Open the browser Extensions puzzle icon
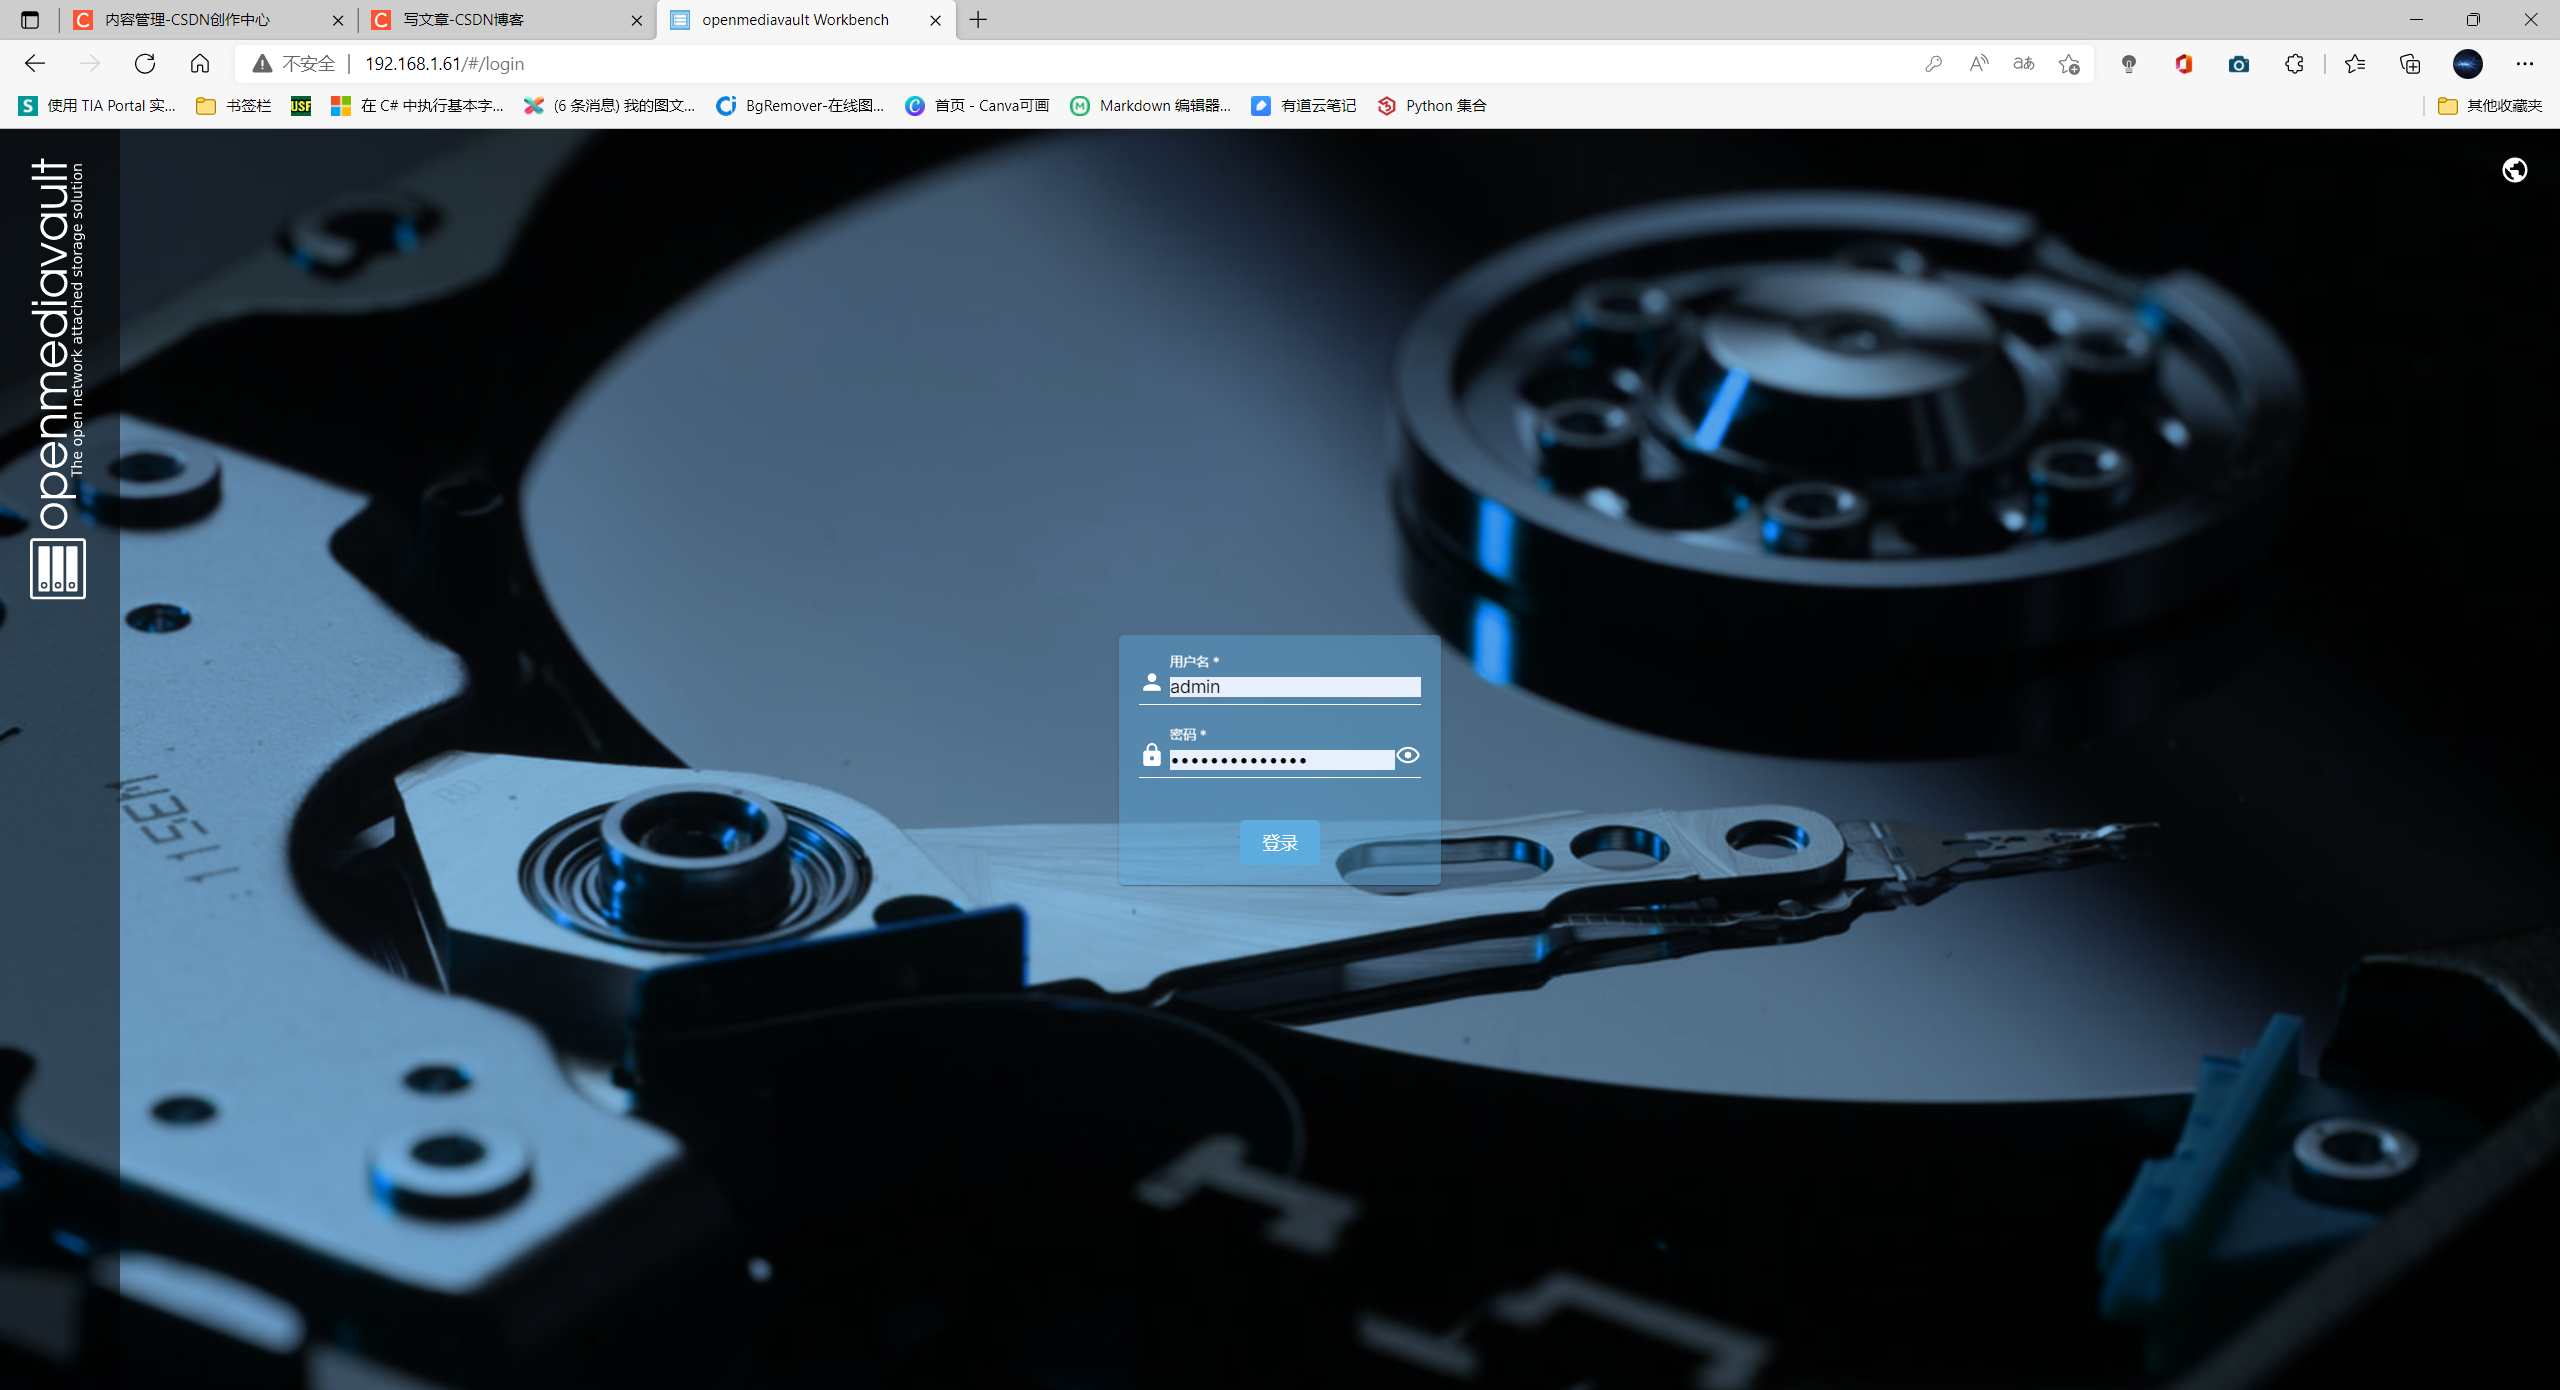The image size is (2560, 1390). [2294, 63]
